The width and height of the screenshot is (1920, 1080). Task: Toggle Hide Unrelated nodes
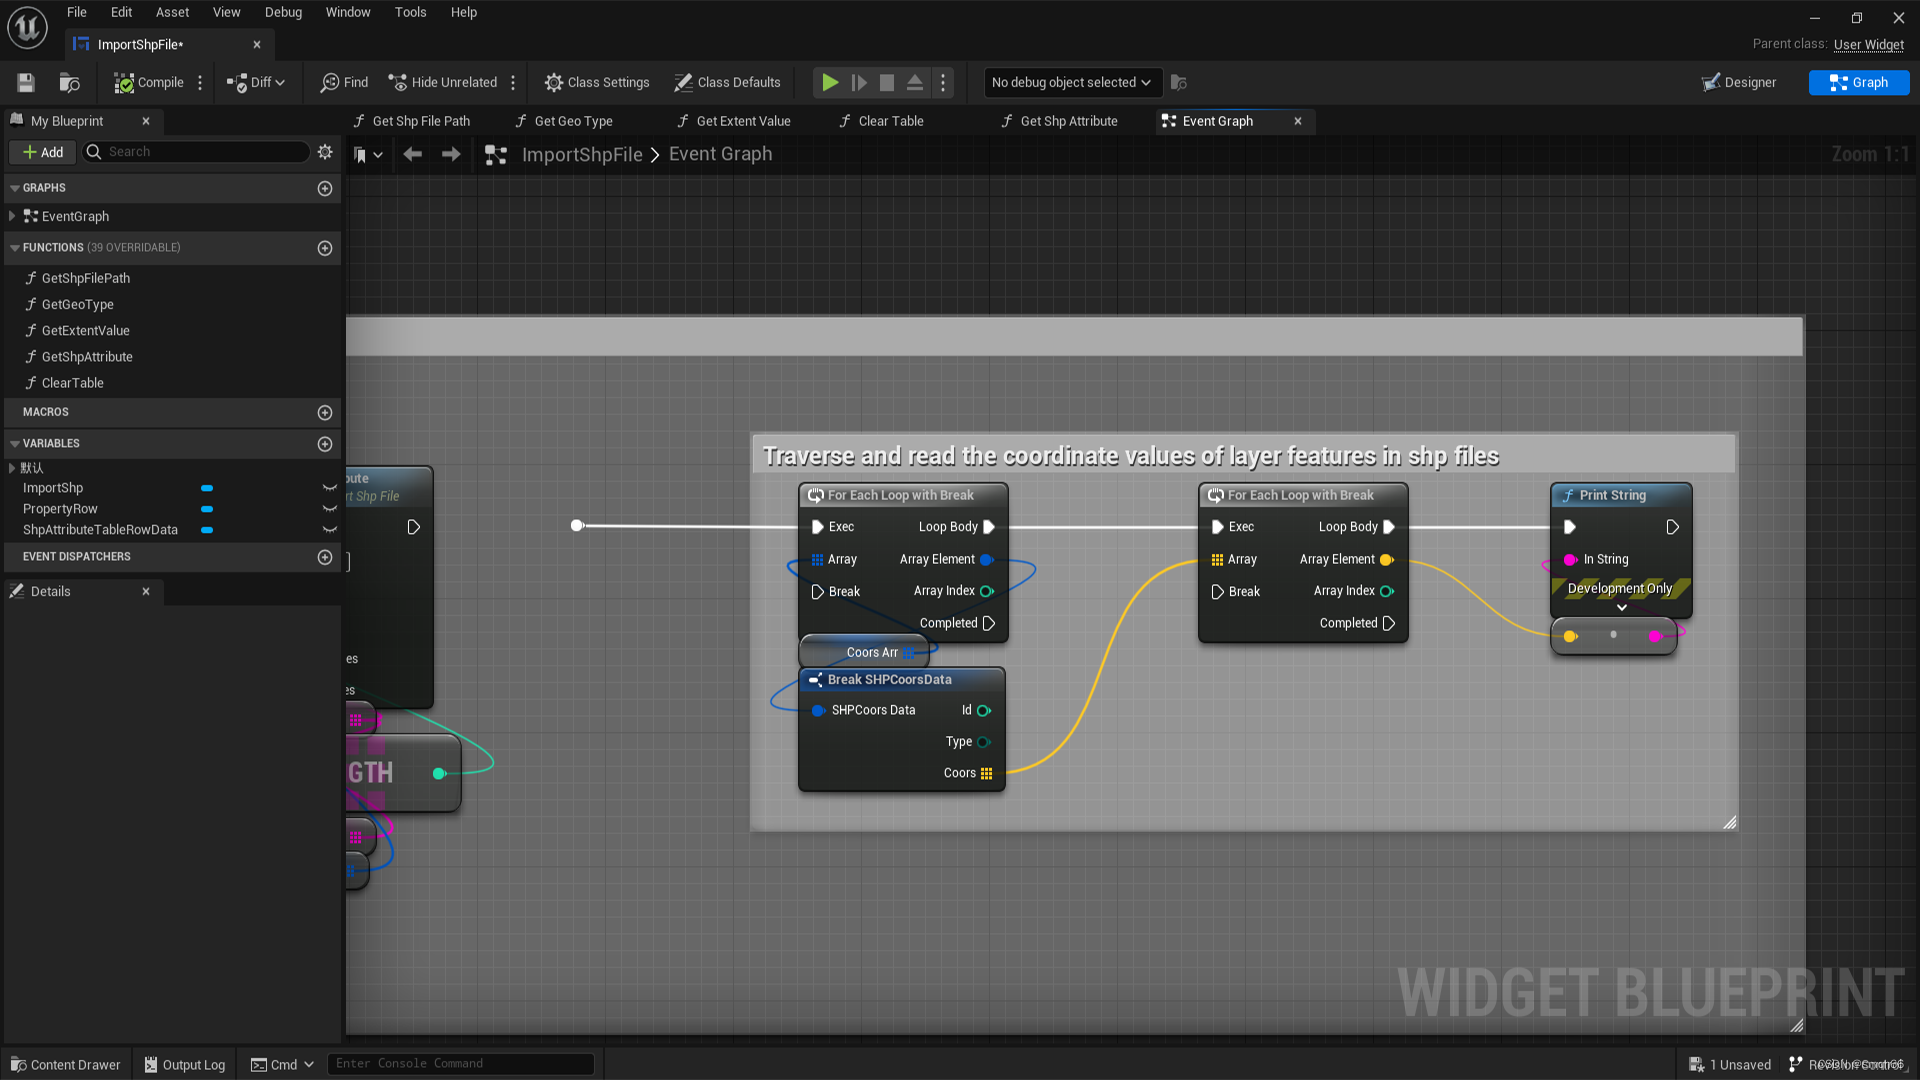[x=443, y=83]
